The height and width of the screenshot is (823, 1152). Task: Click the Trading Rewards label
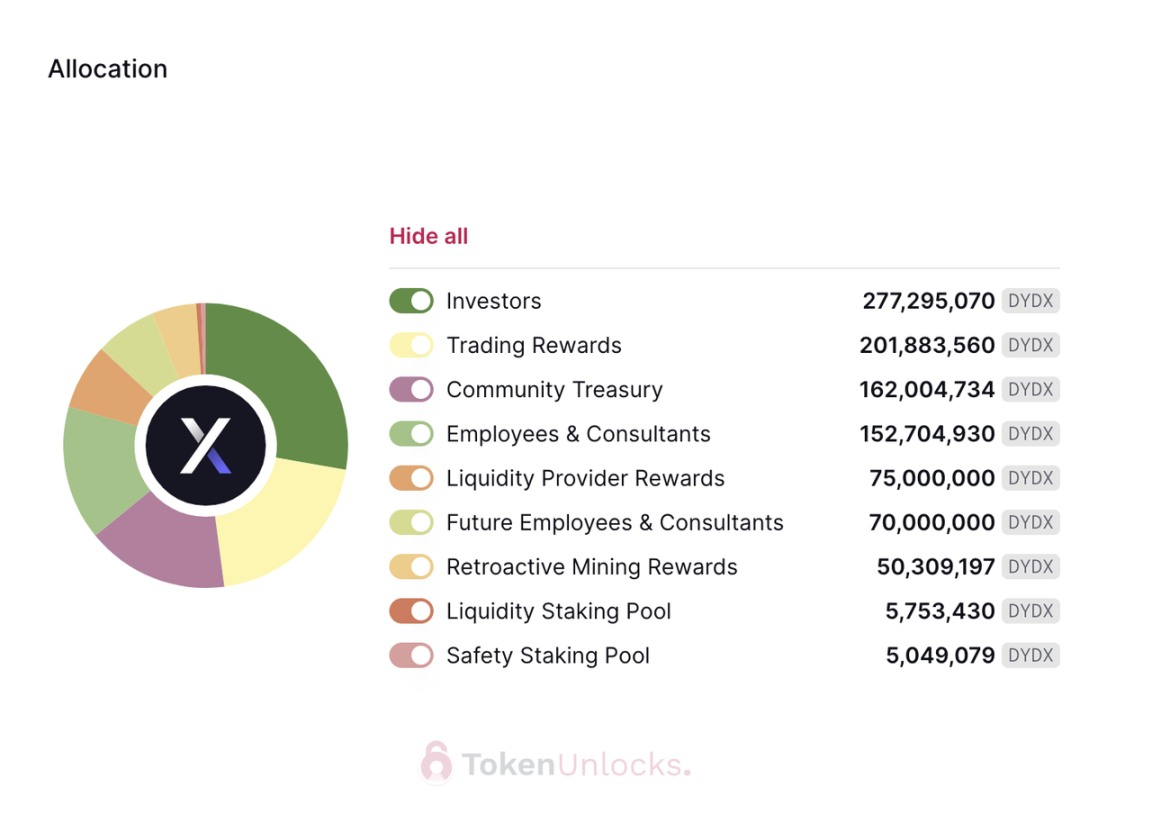[x=534, y=345]
